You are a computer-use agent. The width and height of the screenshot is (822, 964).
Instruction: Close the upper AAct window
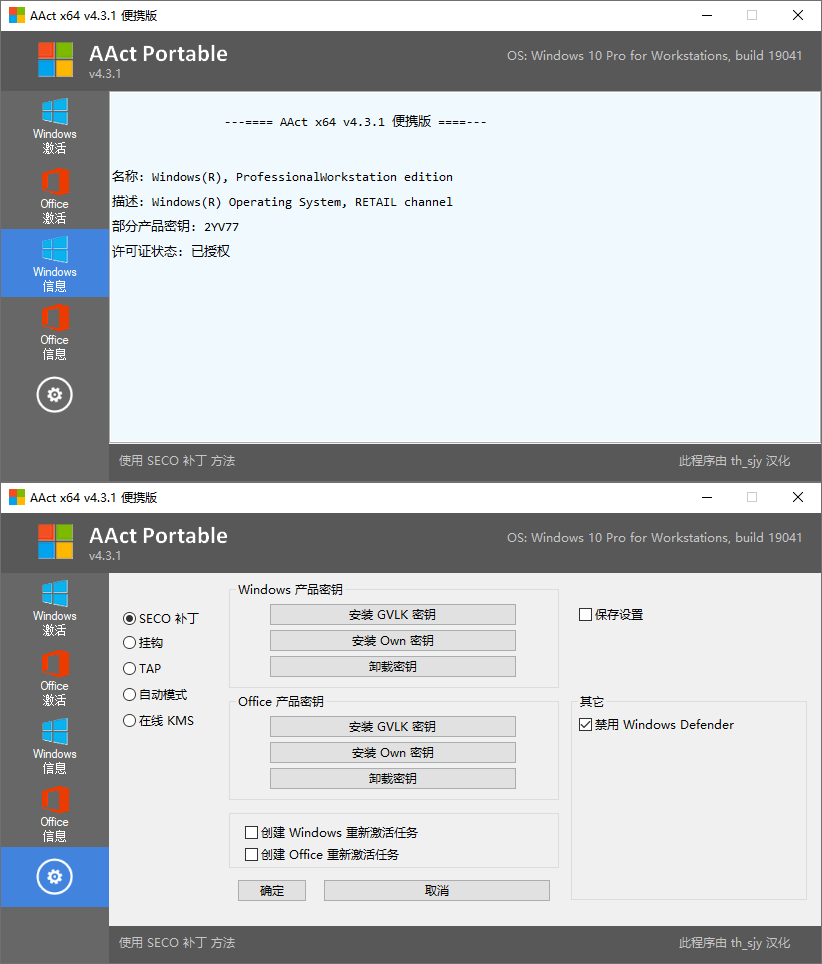coord(797,15)
